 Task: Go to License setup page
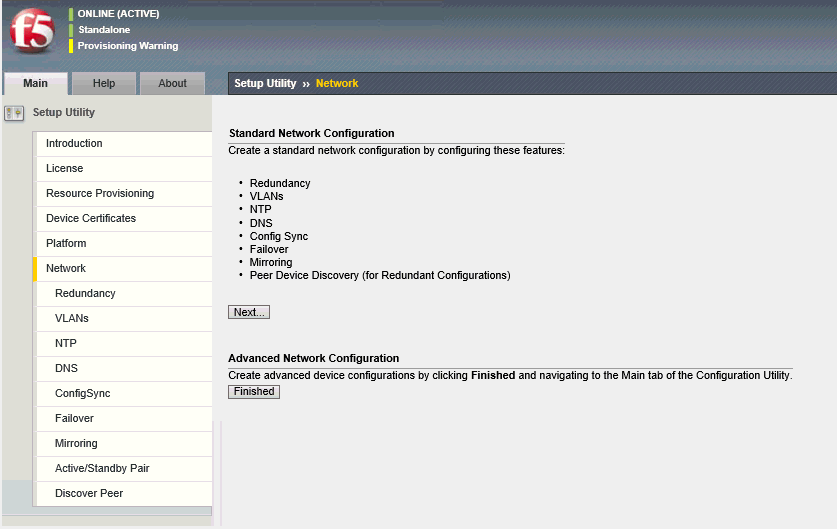(65, 169)
